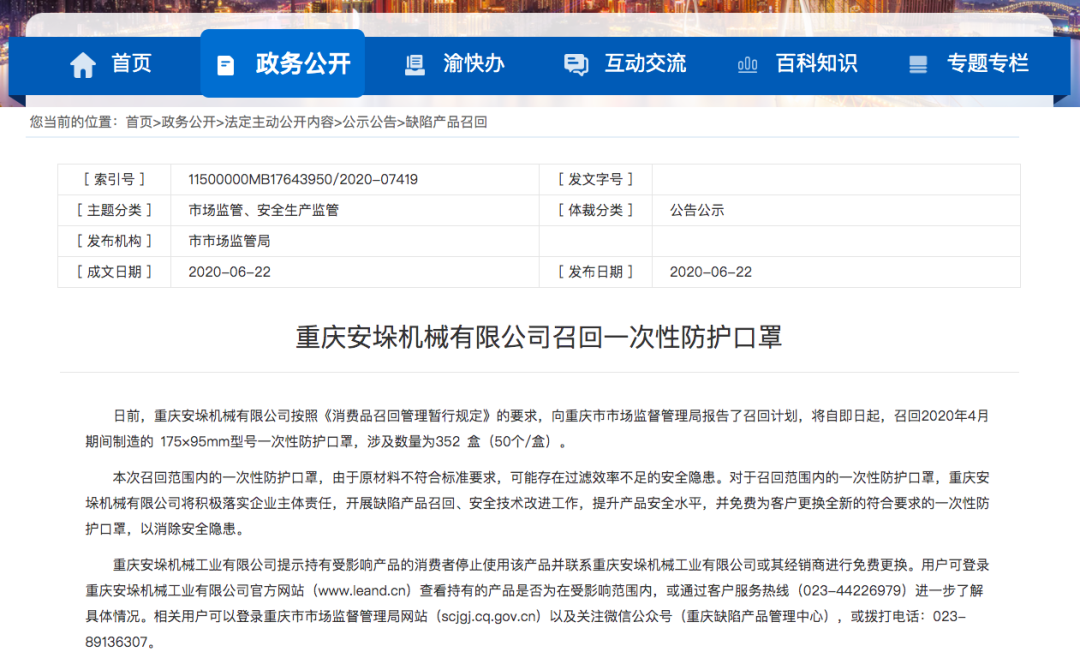Click the 《消费品召回管理暂行规定》 text
Image resolution: width=1080 pixels, height=664 pixels.
click(x=407, y=416)
